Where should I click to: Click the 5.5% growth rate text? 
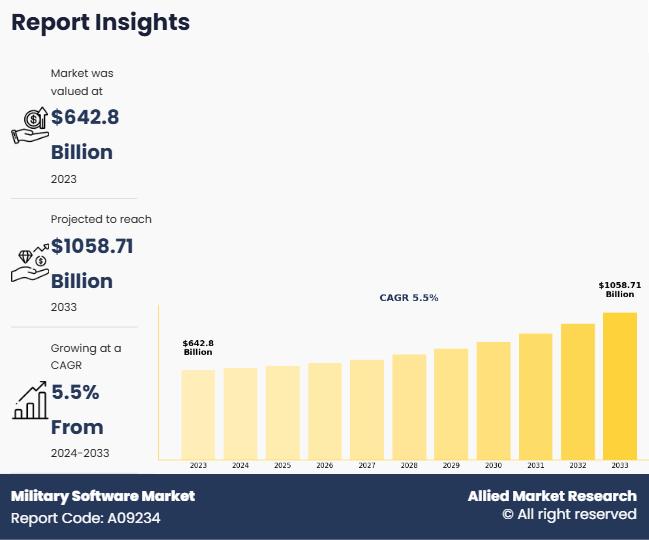click(75, 392)
